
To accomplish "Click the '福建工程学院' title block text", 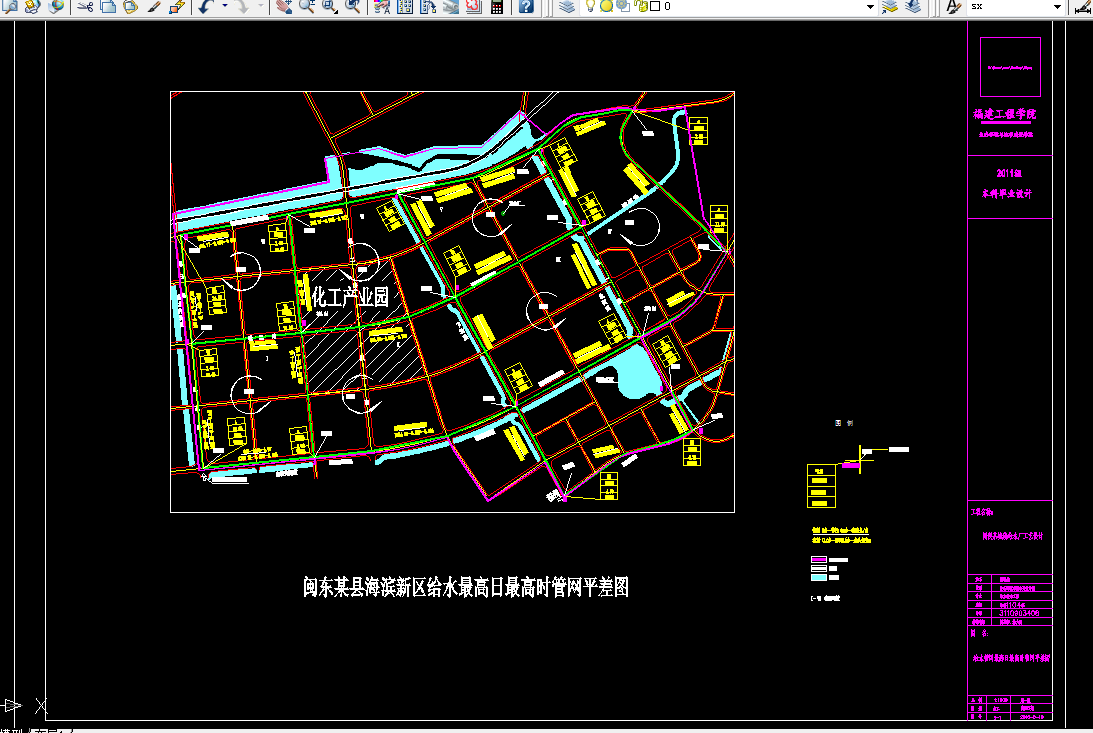I will point(1004,114).
